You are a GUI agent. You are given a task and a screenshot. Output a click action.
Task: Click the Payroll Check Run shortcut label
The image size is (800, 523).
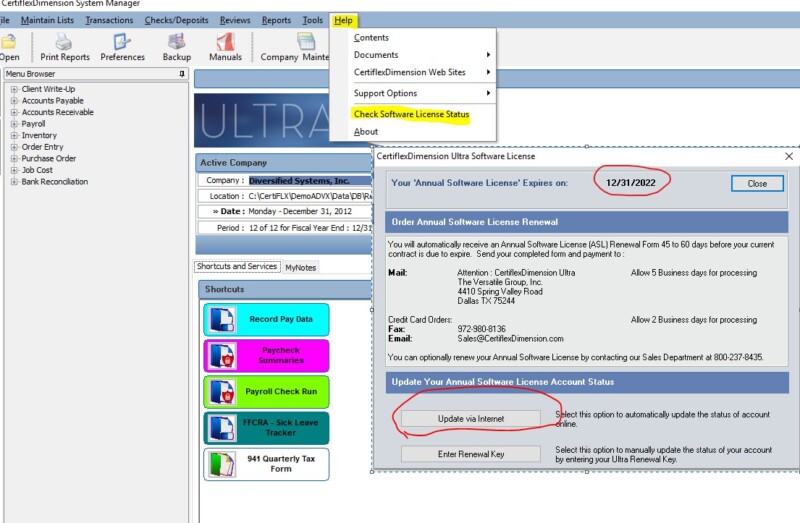click(281, 392)
